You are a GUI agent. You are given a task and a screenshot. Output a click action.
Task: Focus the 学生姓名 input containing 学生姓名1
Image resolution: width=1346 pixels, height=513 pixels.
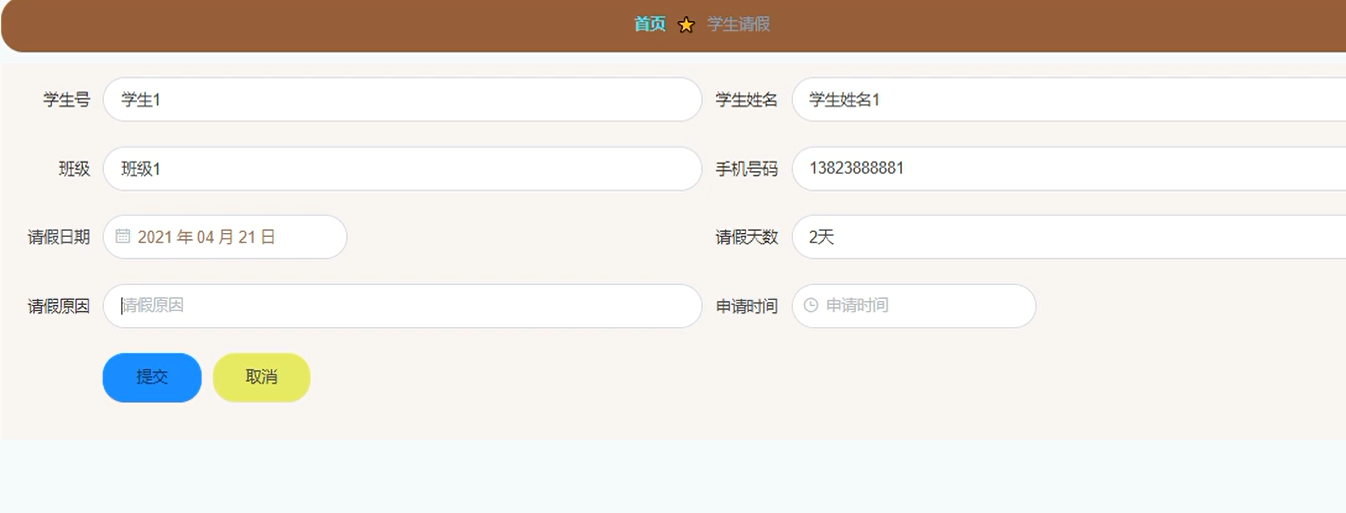[x=1069, y=99]
